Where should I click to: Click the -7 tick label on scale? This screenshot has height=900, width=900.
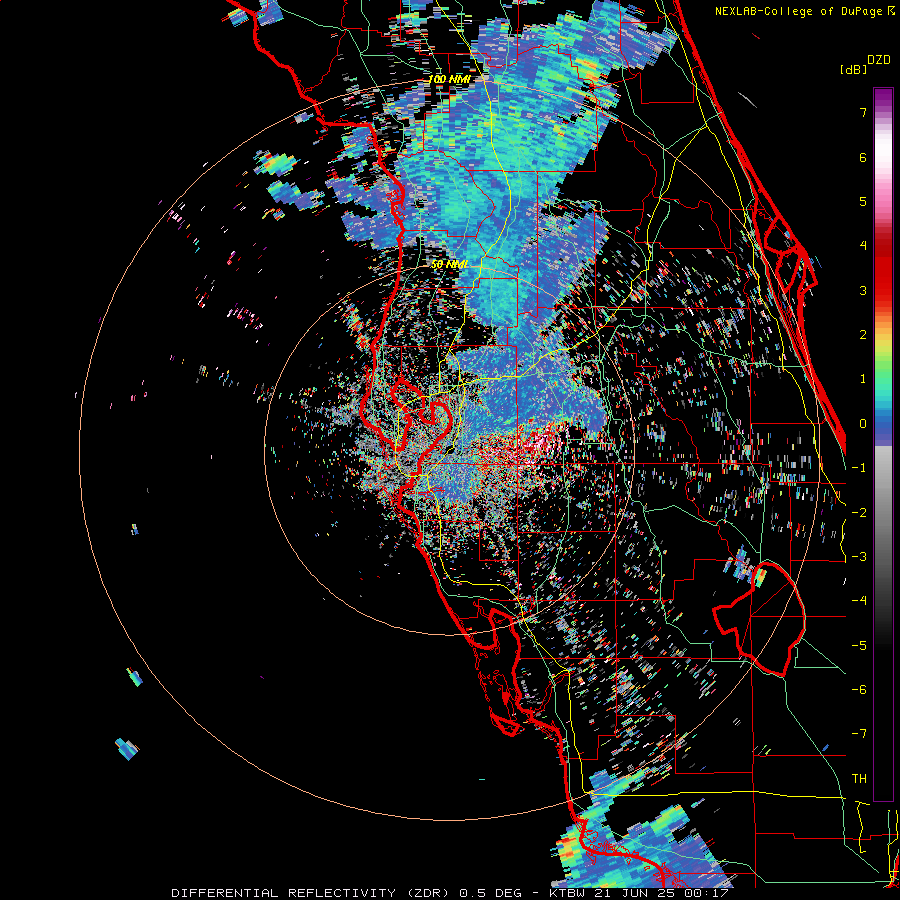[x=859, y=734]
